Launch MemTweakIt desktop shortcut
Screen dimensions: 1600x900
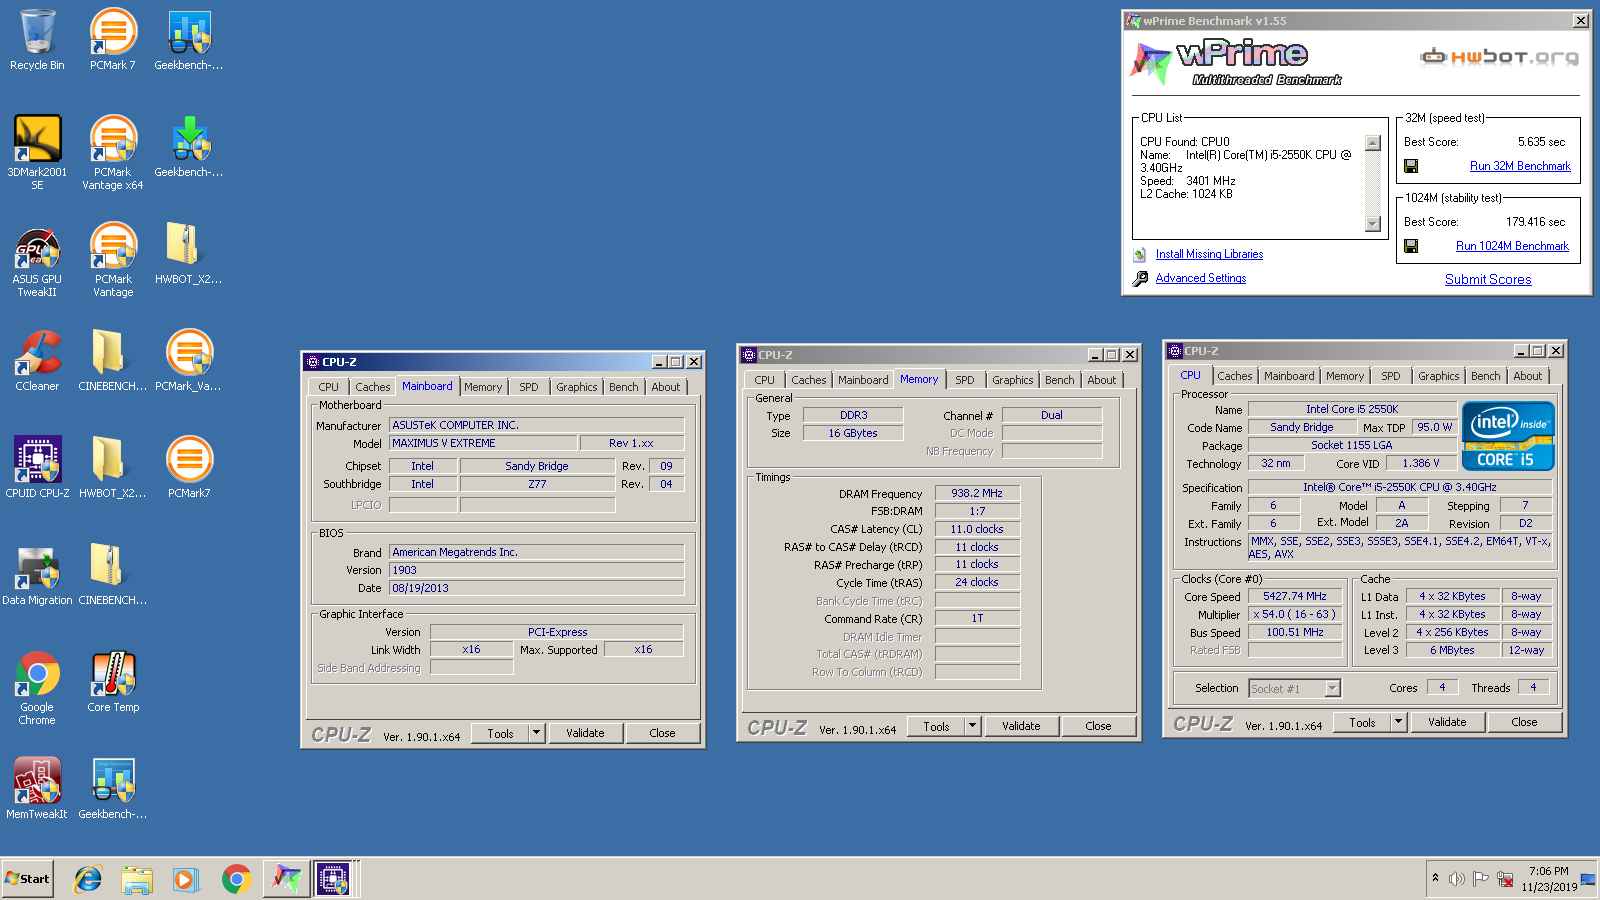click(x=37, y=788)
